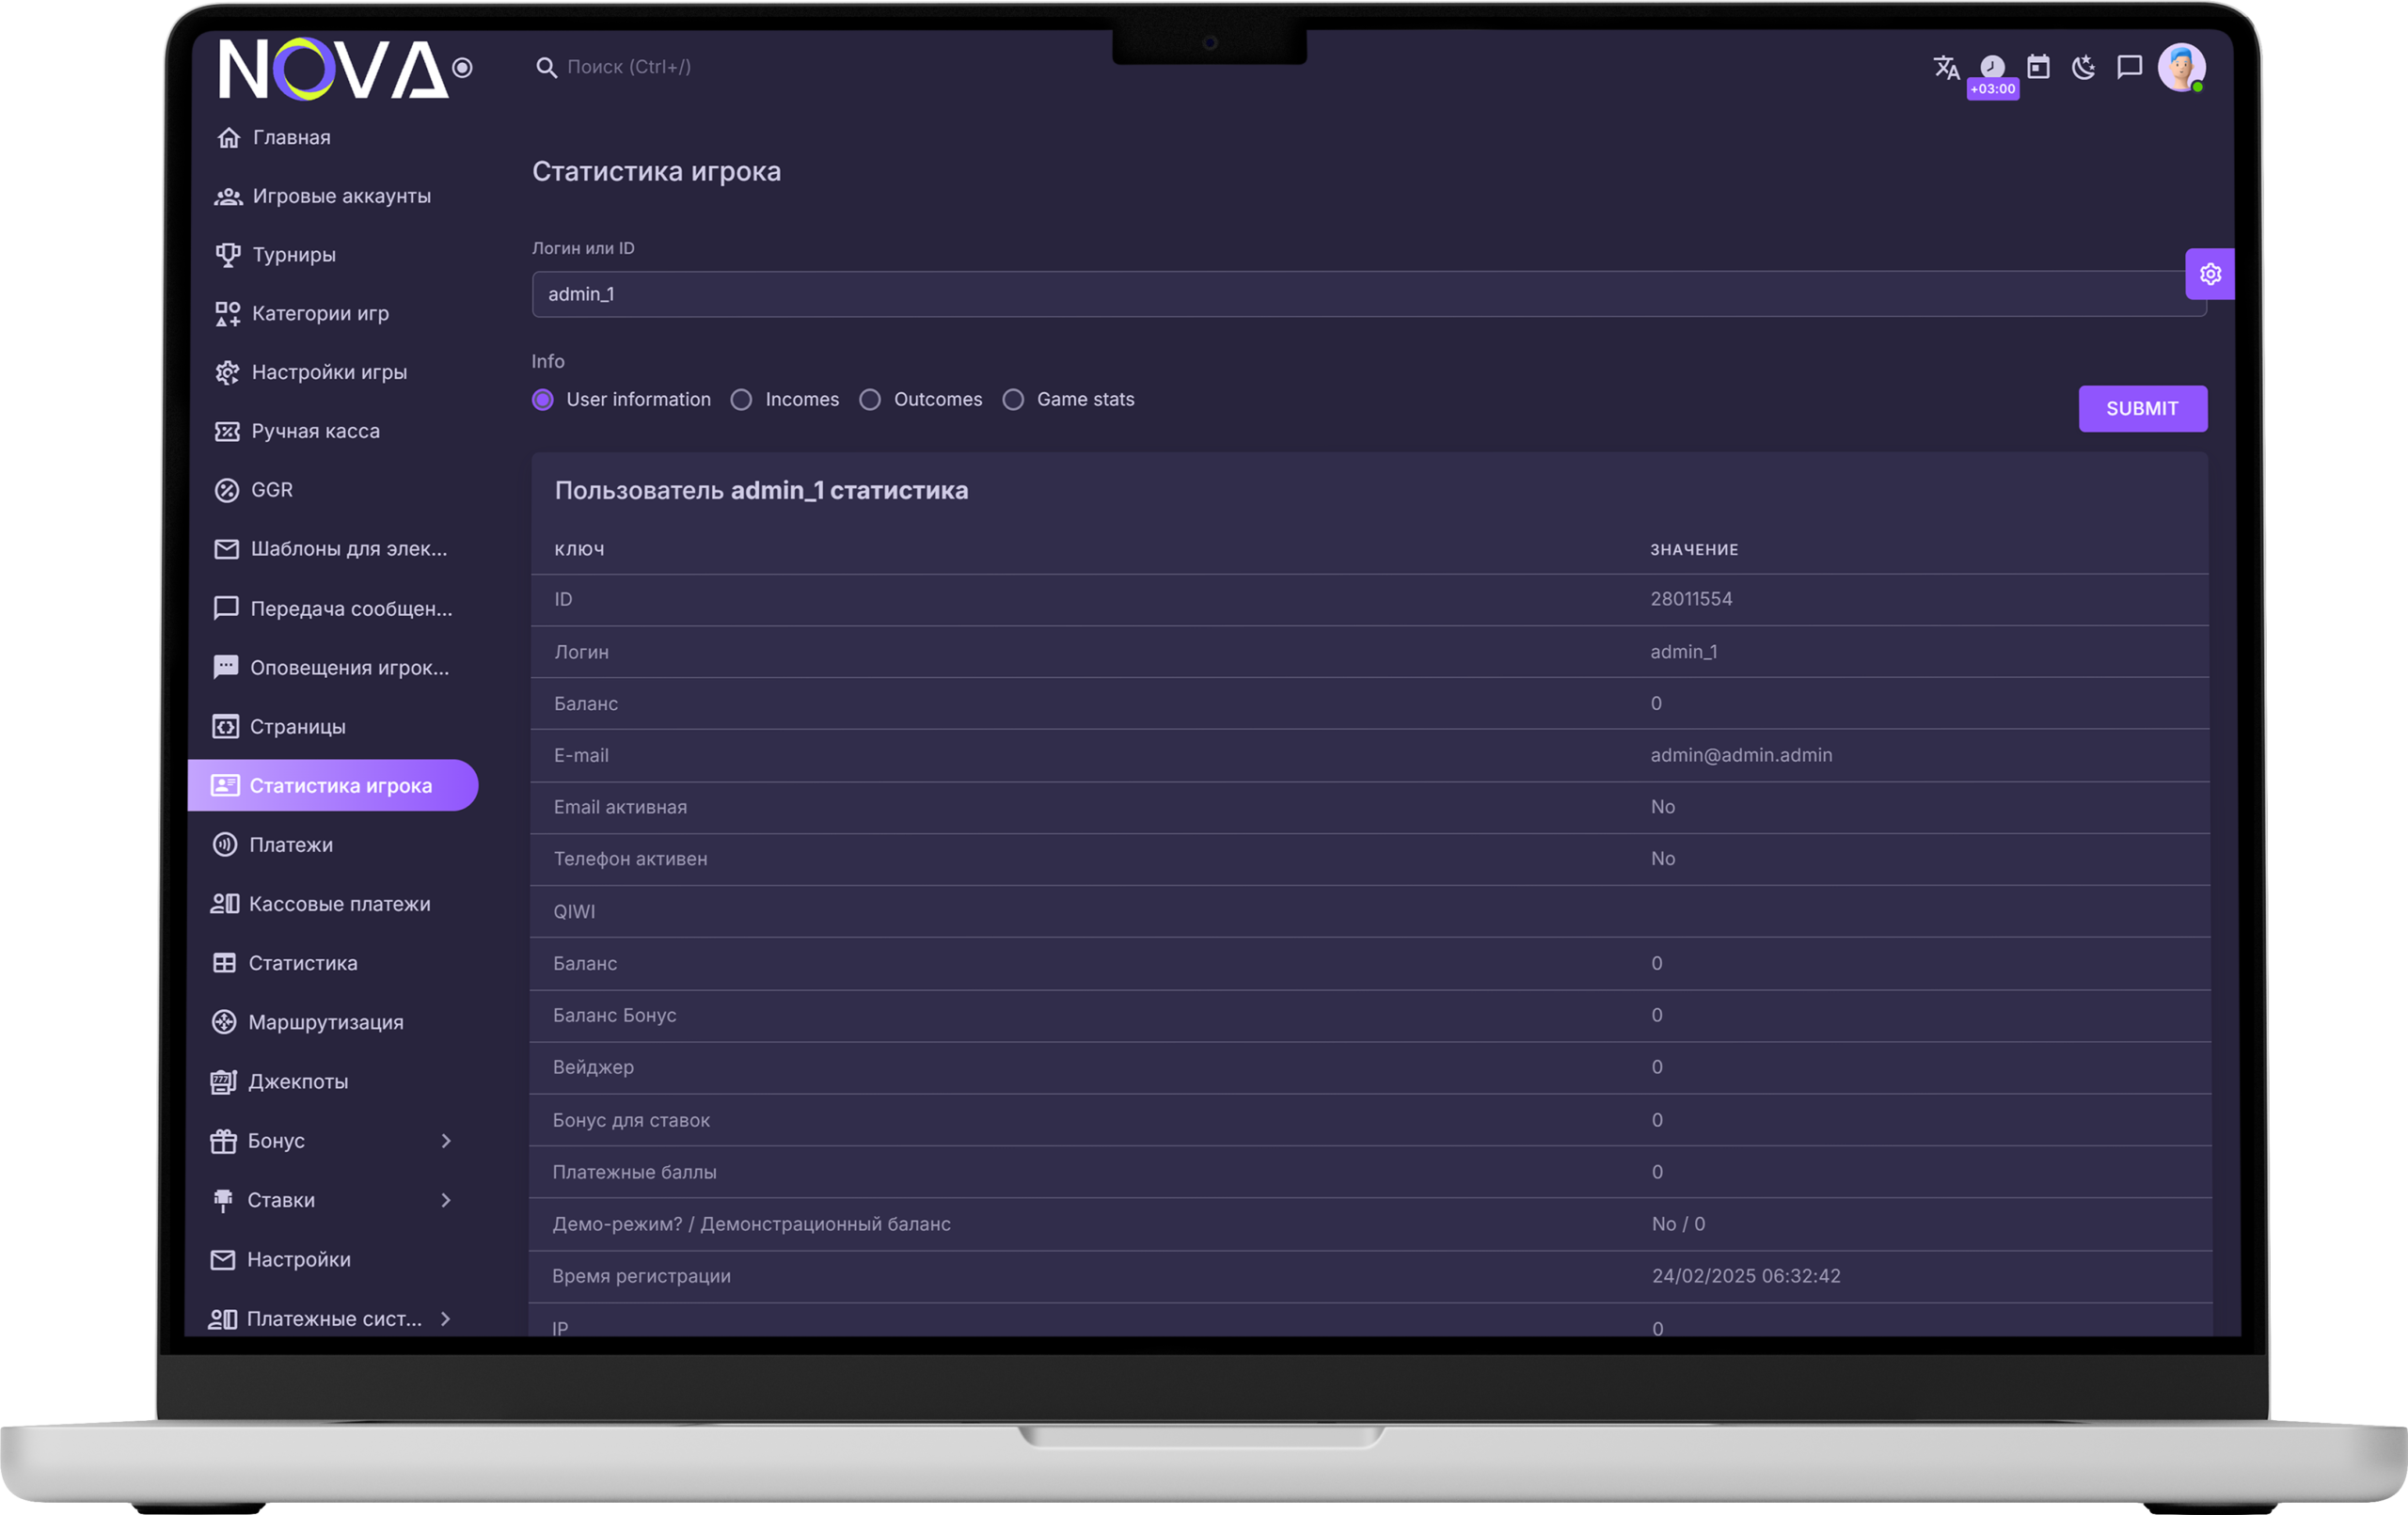Viewport: 2408px width, 1515px height.
Task: Expand the Бонус sidebar submenu
Action: pyautogui.click(x=446, y=1141)
